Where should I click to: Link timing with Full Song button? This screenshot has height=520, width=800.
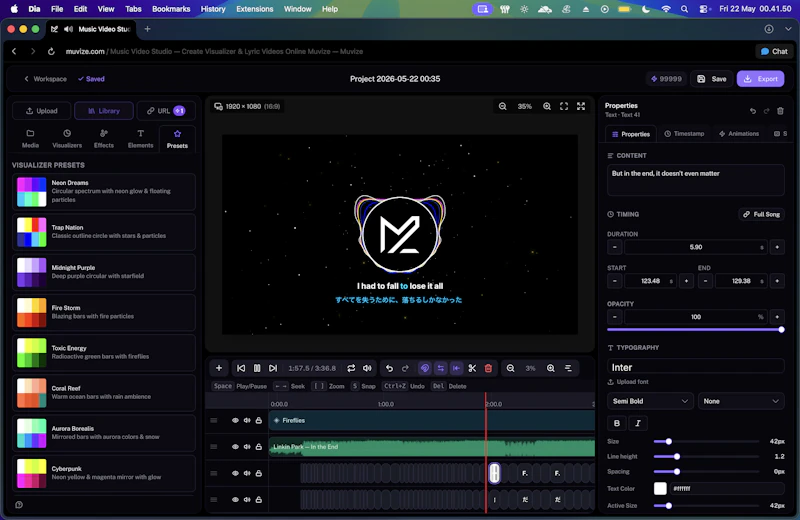coord(761,214)
